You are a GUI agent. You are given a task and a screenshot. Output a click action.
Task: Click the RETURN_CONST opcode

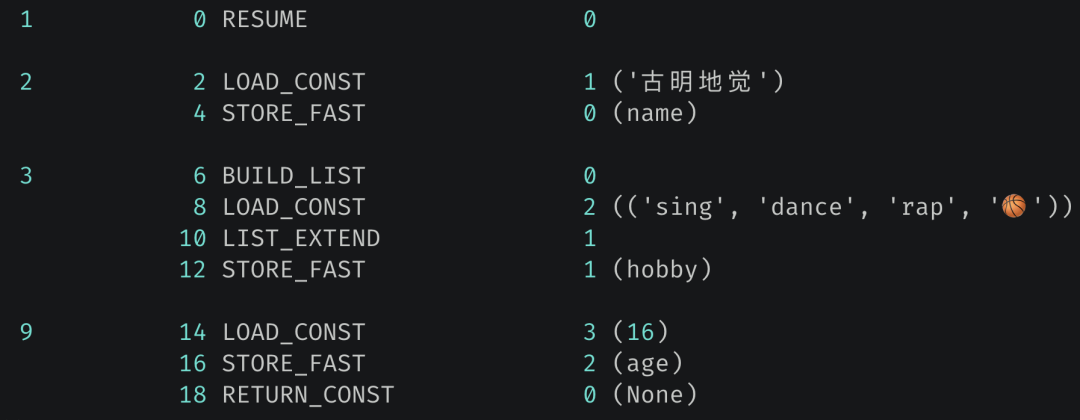coord(307,395)
